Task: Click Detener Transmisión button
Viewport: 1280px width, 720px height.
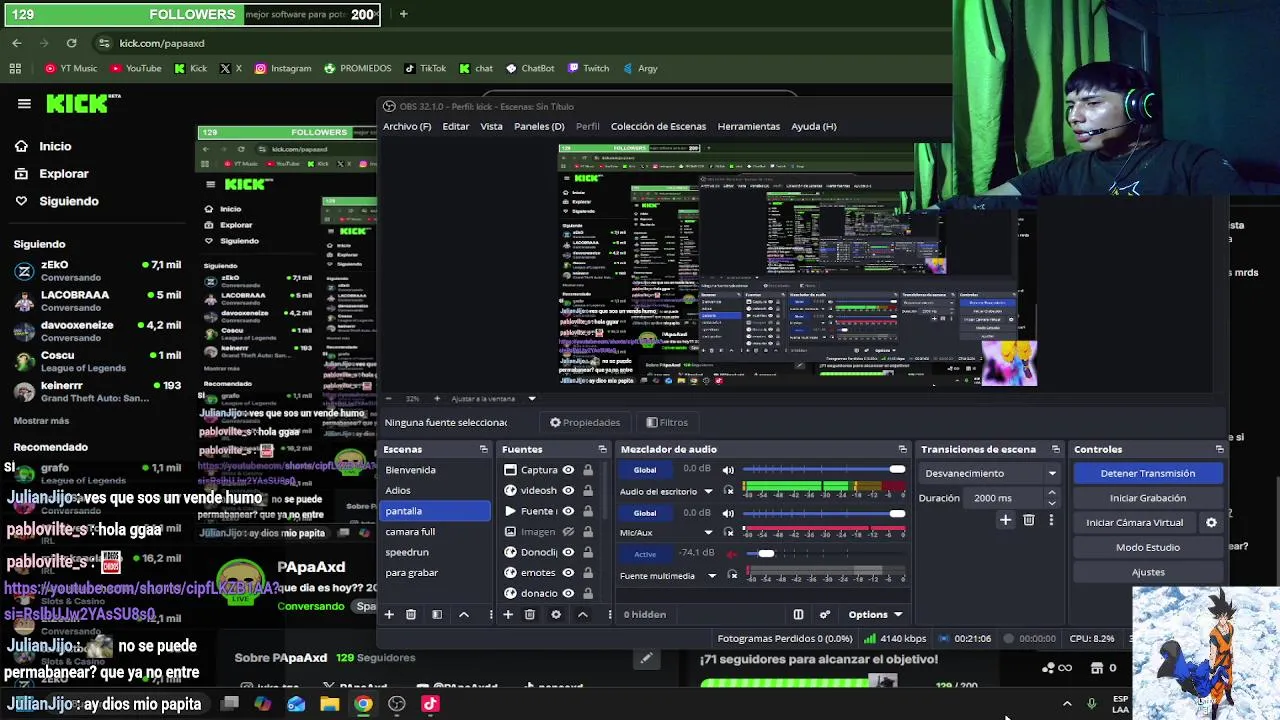Action: (1148, 473)
